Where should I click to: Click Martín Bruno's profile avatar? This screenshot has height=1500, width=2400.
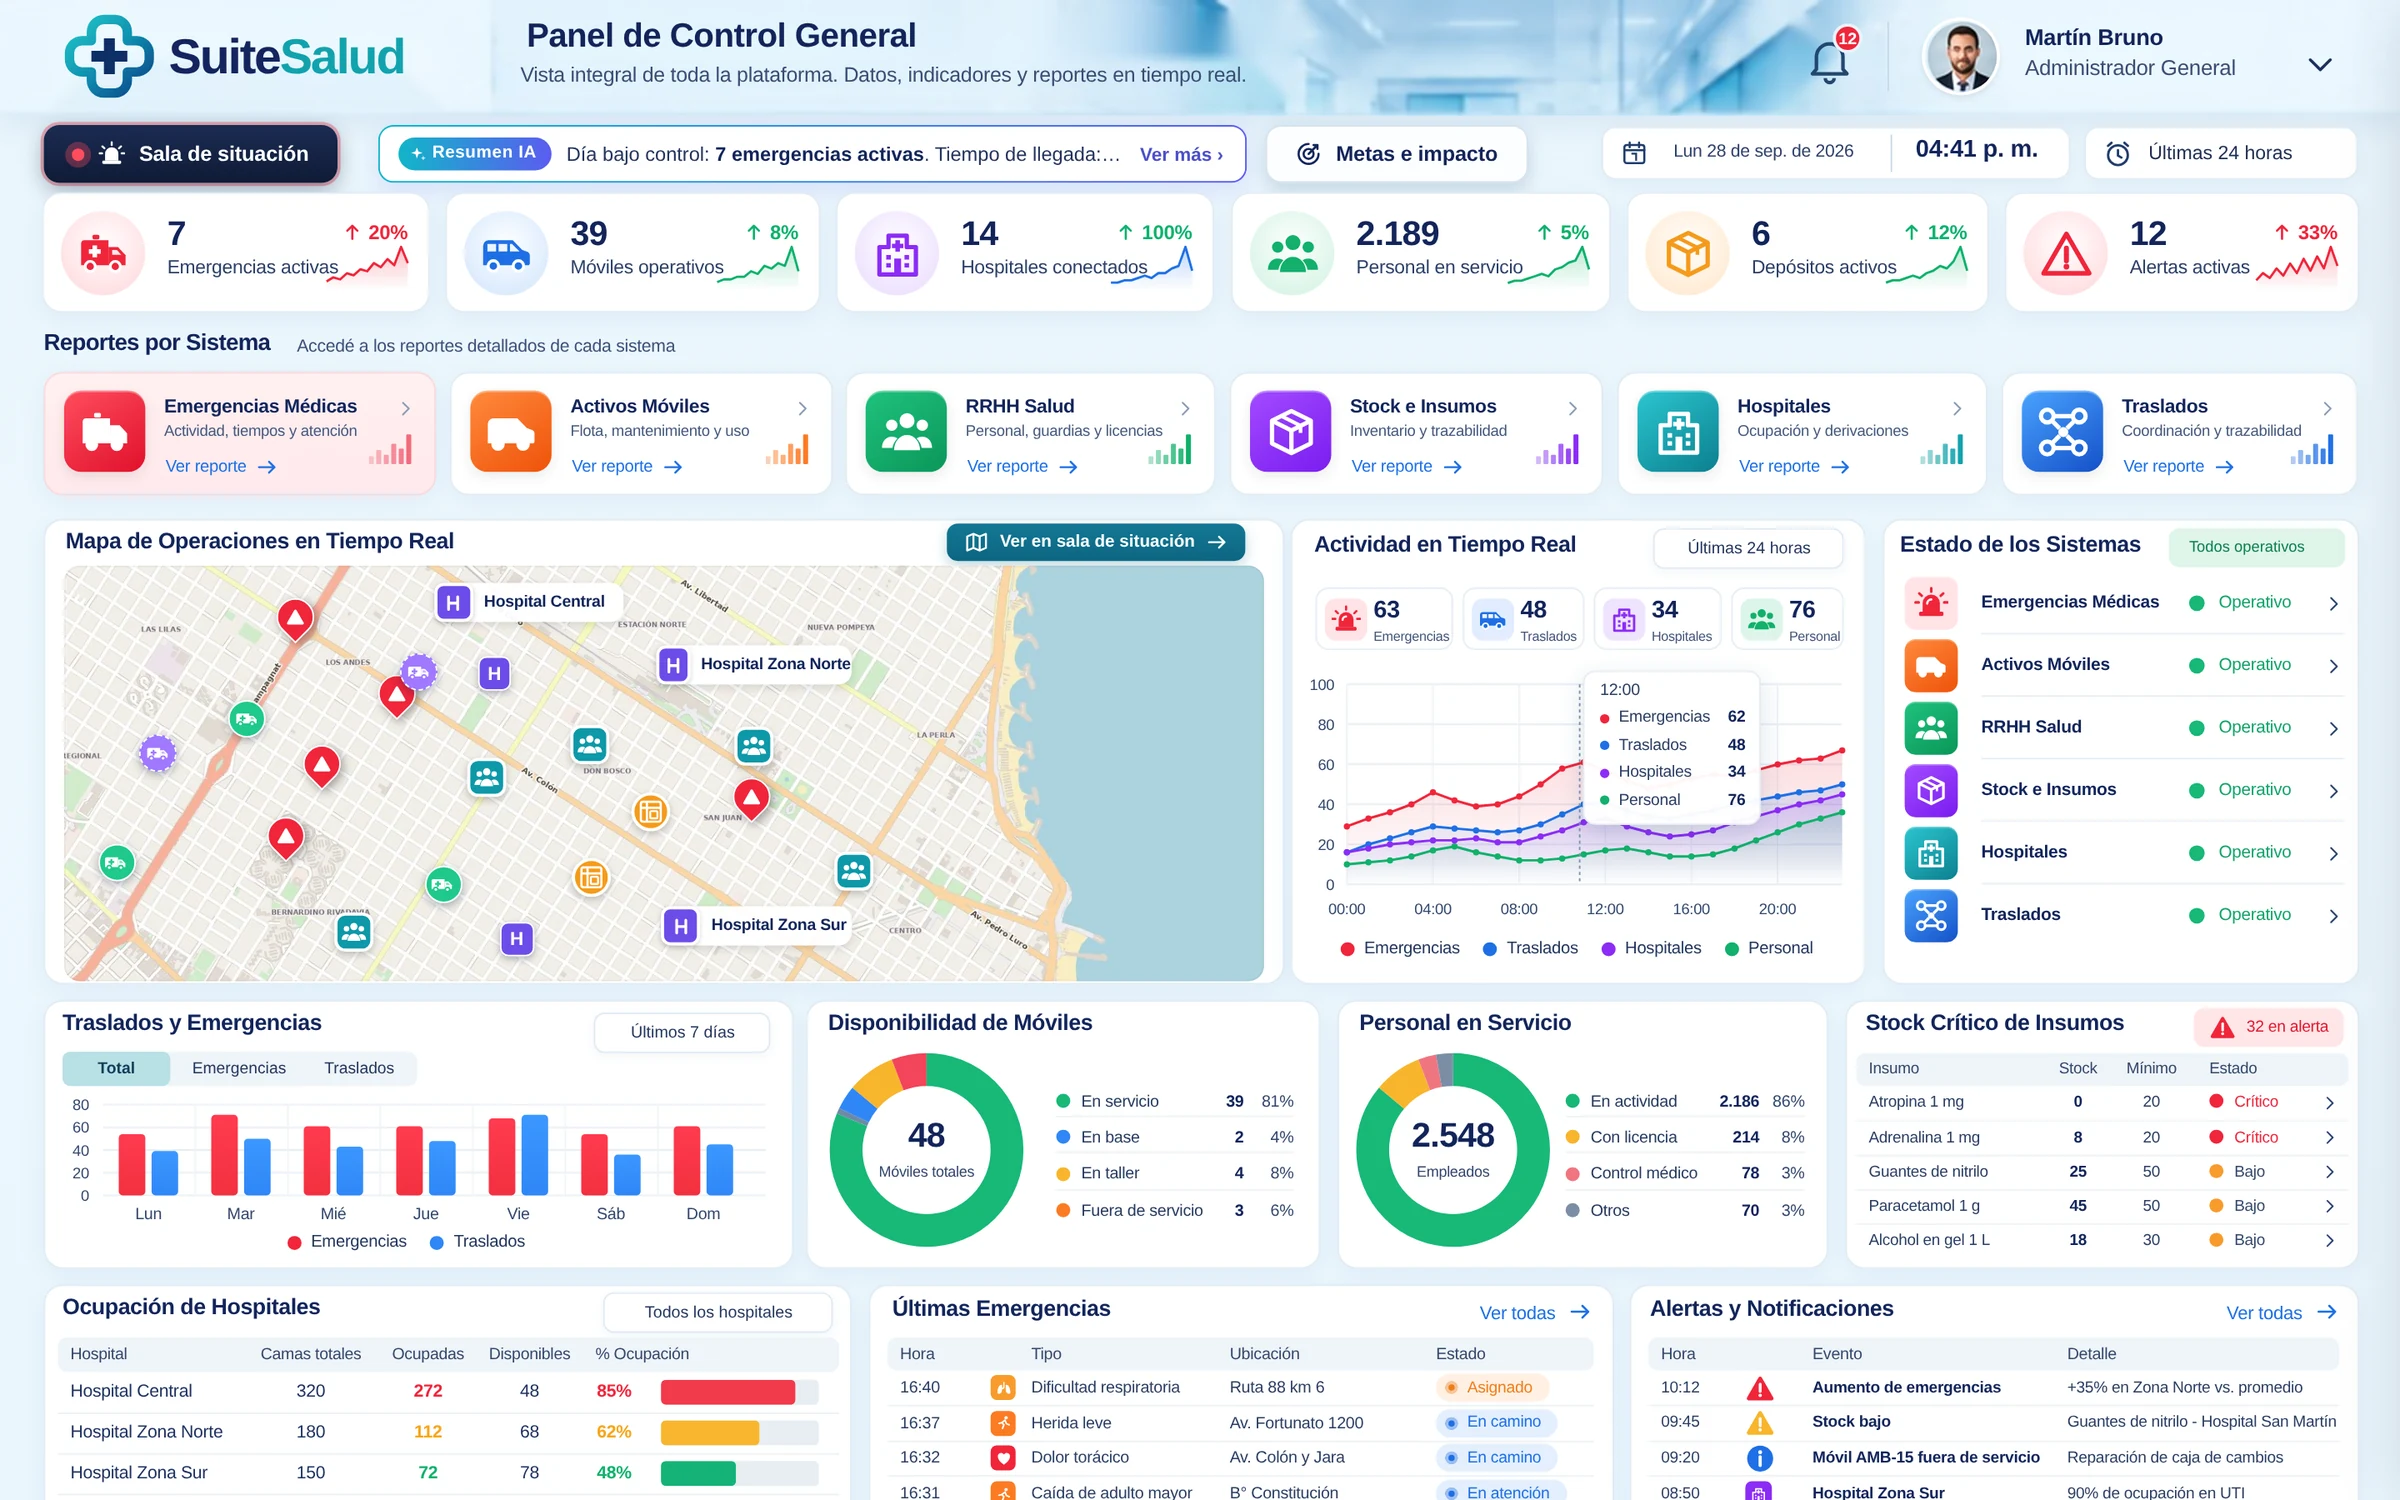[1960, 57]
